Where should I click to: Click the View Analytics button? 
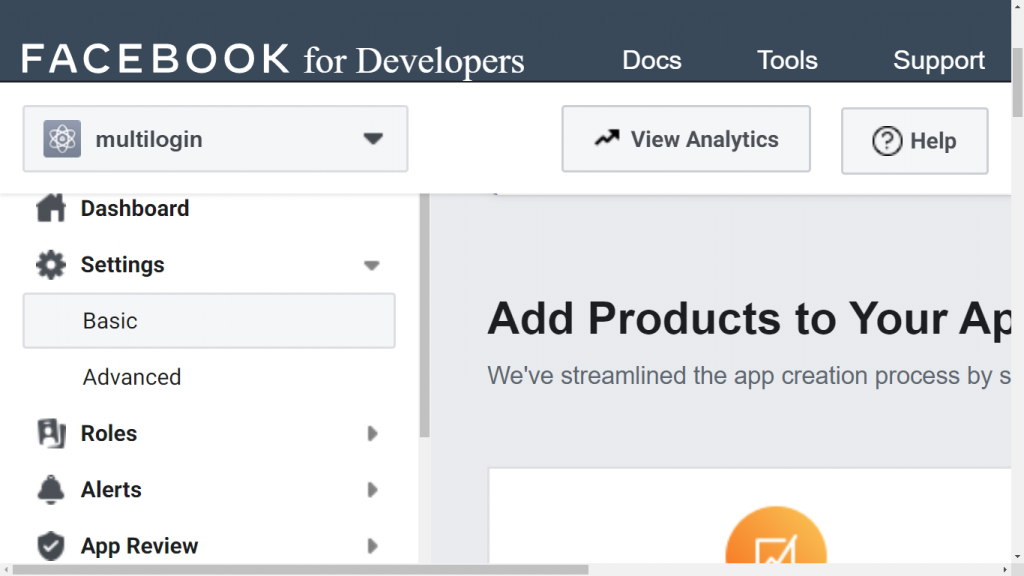point(686,139)
